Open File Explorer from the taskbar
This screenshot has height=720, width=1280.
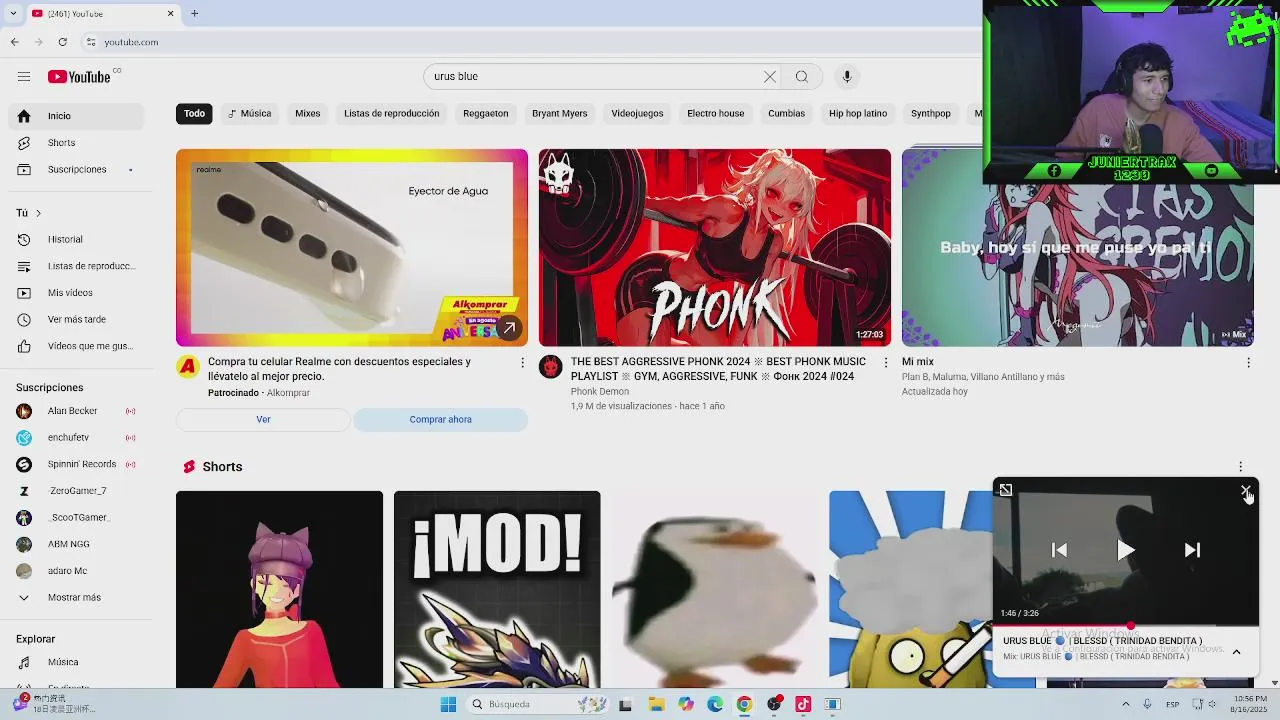(656, 705)
